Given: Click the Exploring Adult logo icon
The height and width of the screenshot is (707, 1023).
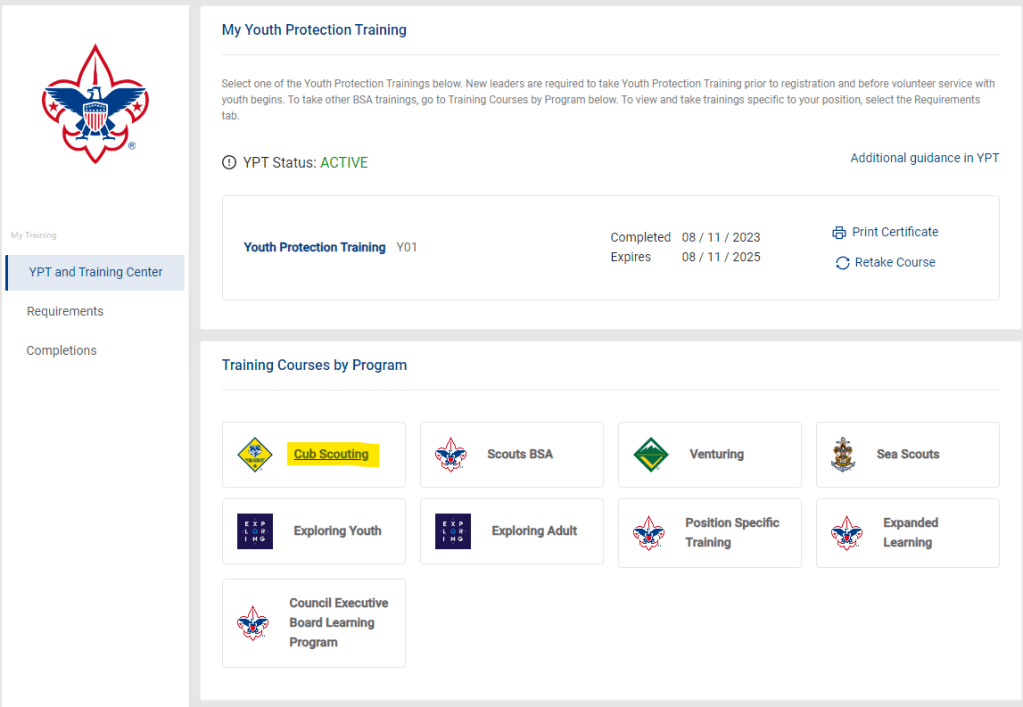Looking at the screenshot, I should [452, 531].
